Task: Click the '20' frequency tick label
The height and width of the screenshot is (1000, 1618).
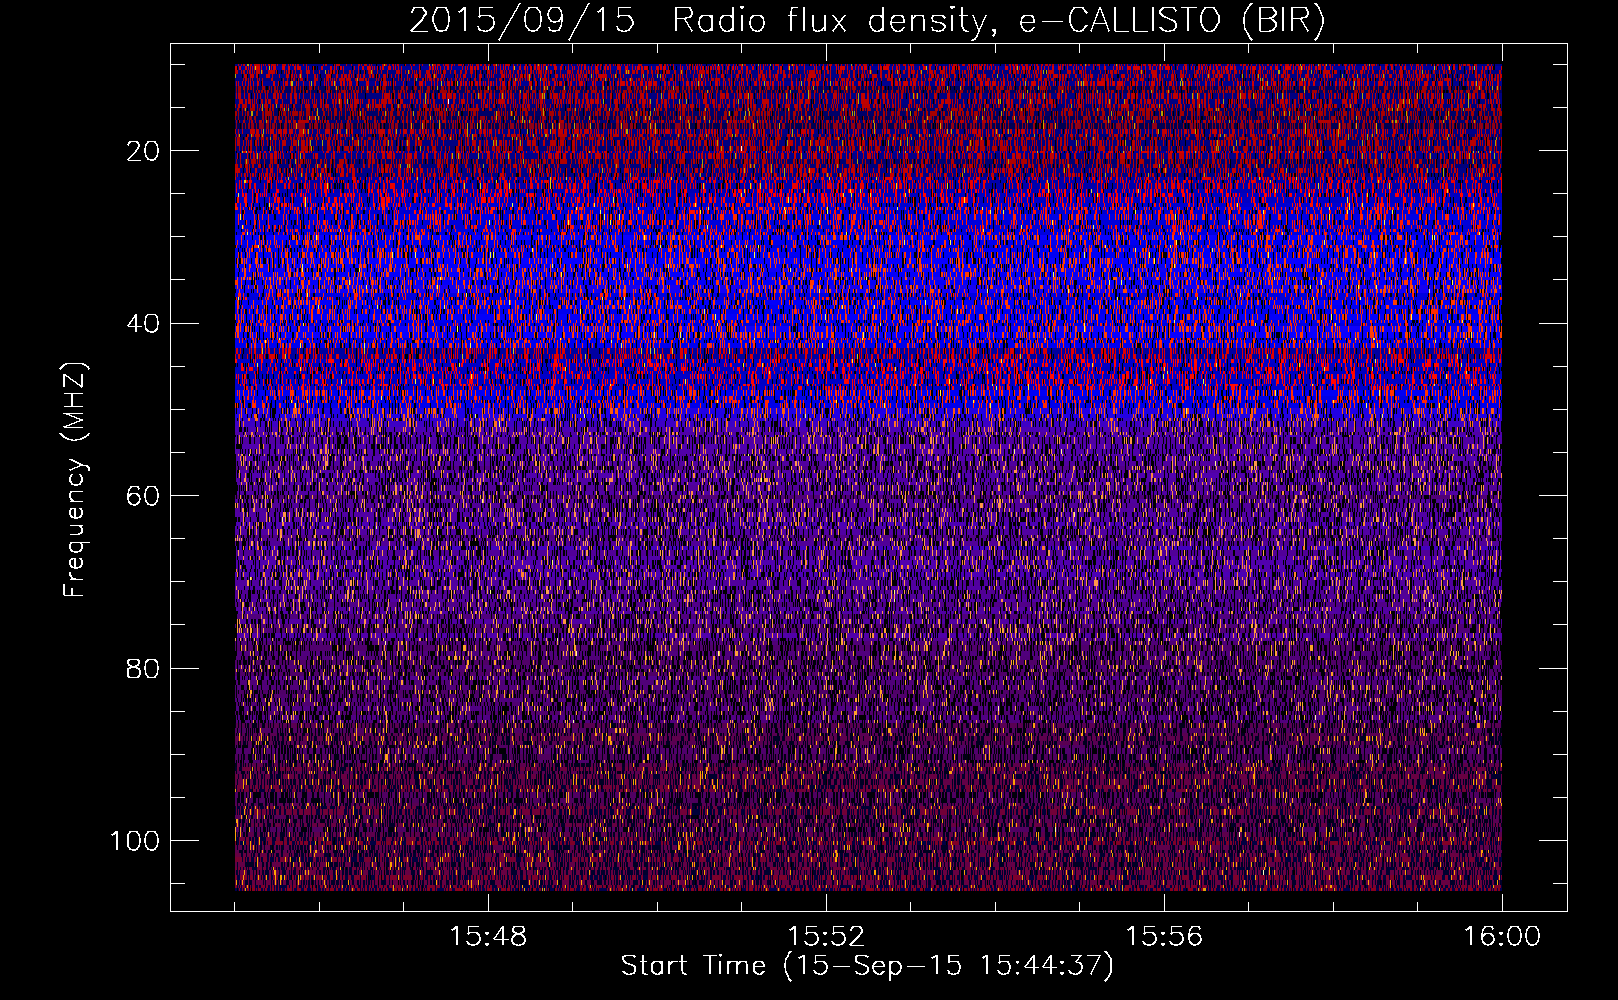Action: pyautogui.click(x=144, y=151)
